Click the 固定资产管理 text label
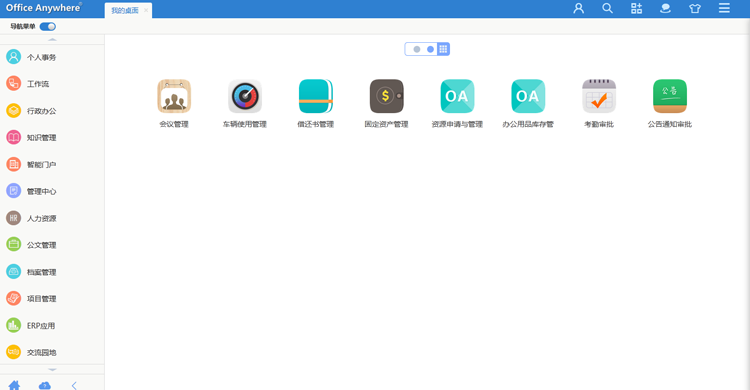Screen dimensions: 750x390 pyautogui.click(x=386, y=124)
